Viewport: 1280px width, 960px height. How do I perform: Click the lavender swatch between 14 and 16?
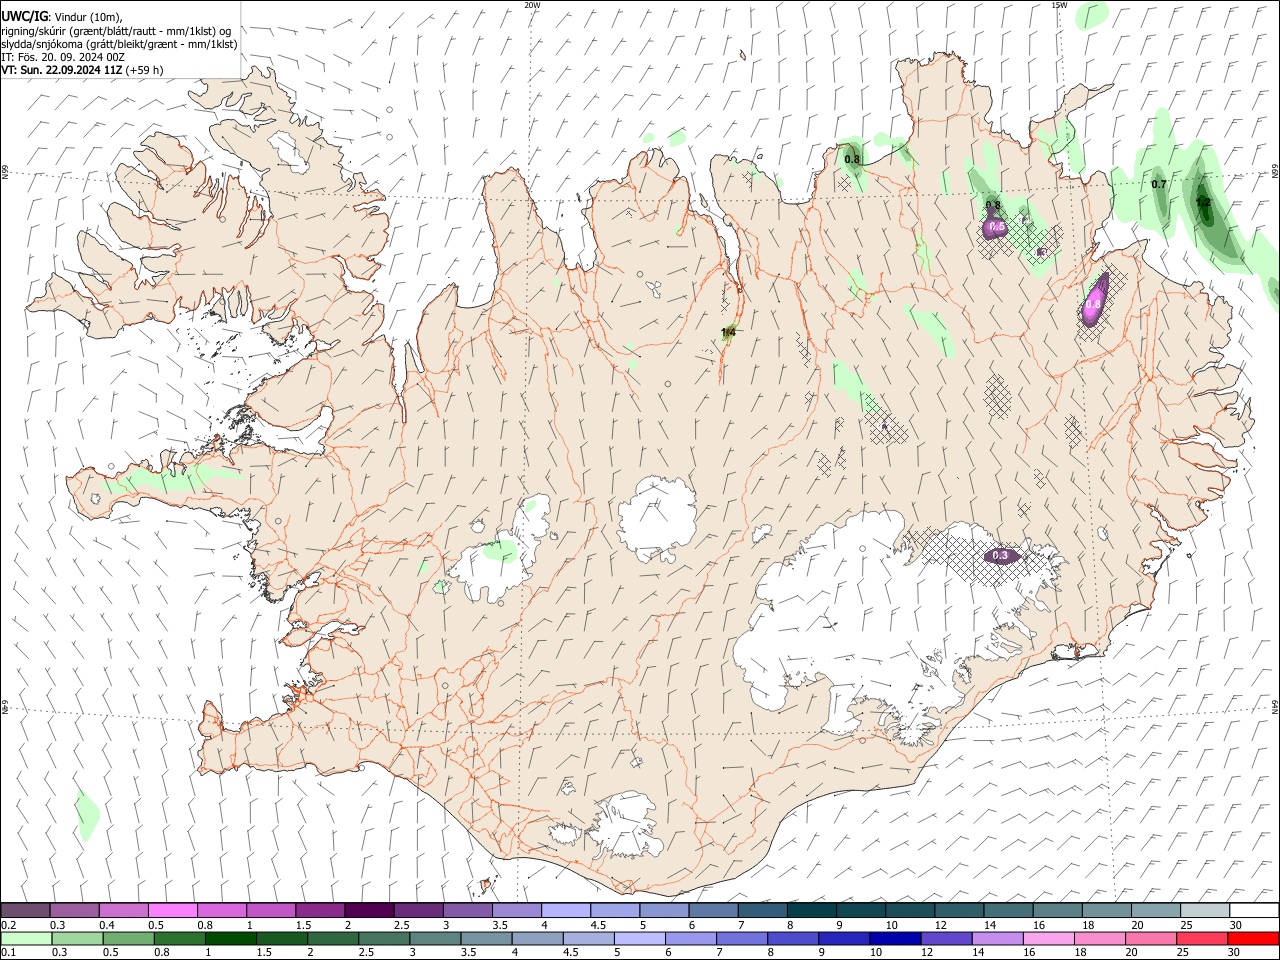998,939
